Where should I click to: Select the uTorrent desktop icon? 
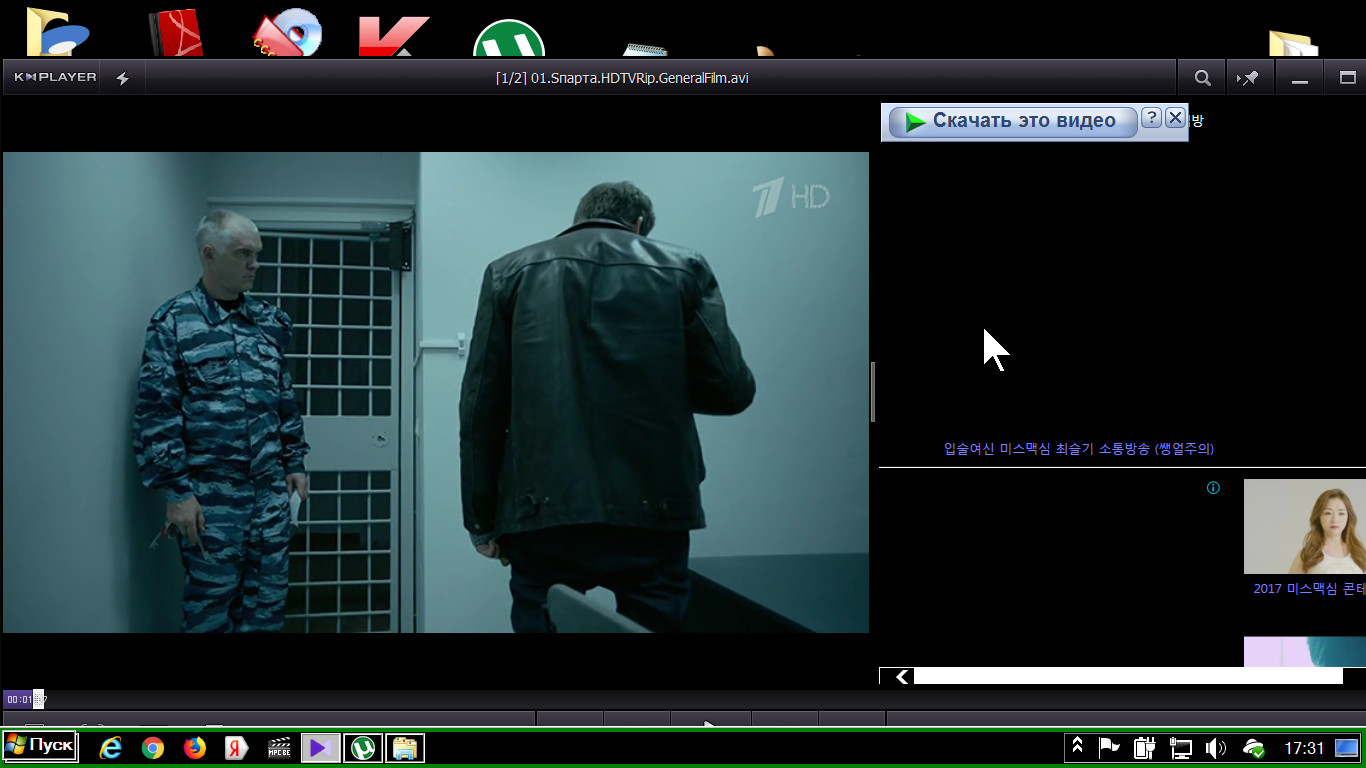coord(509,38)
